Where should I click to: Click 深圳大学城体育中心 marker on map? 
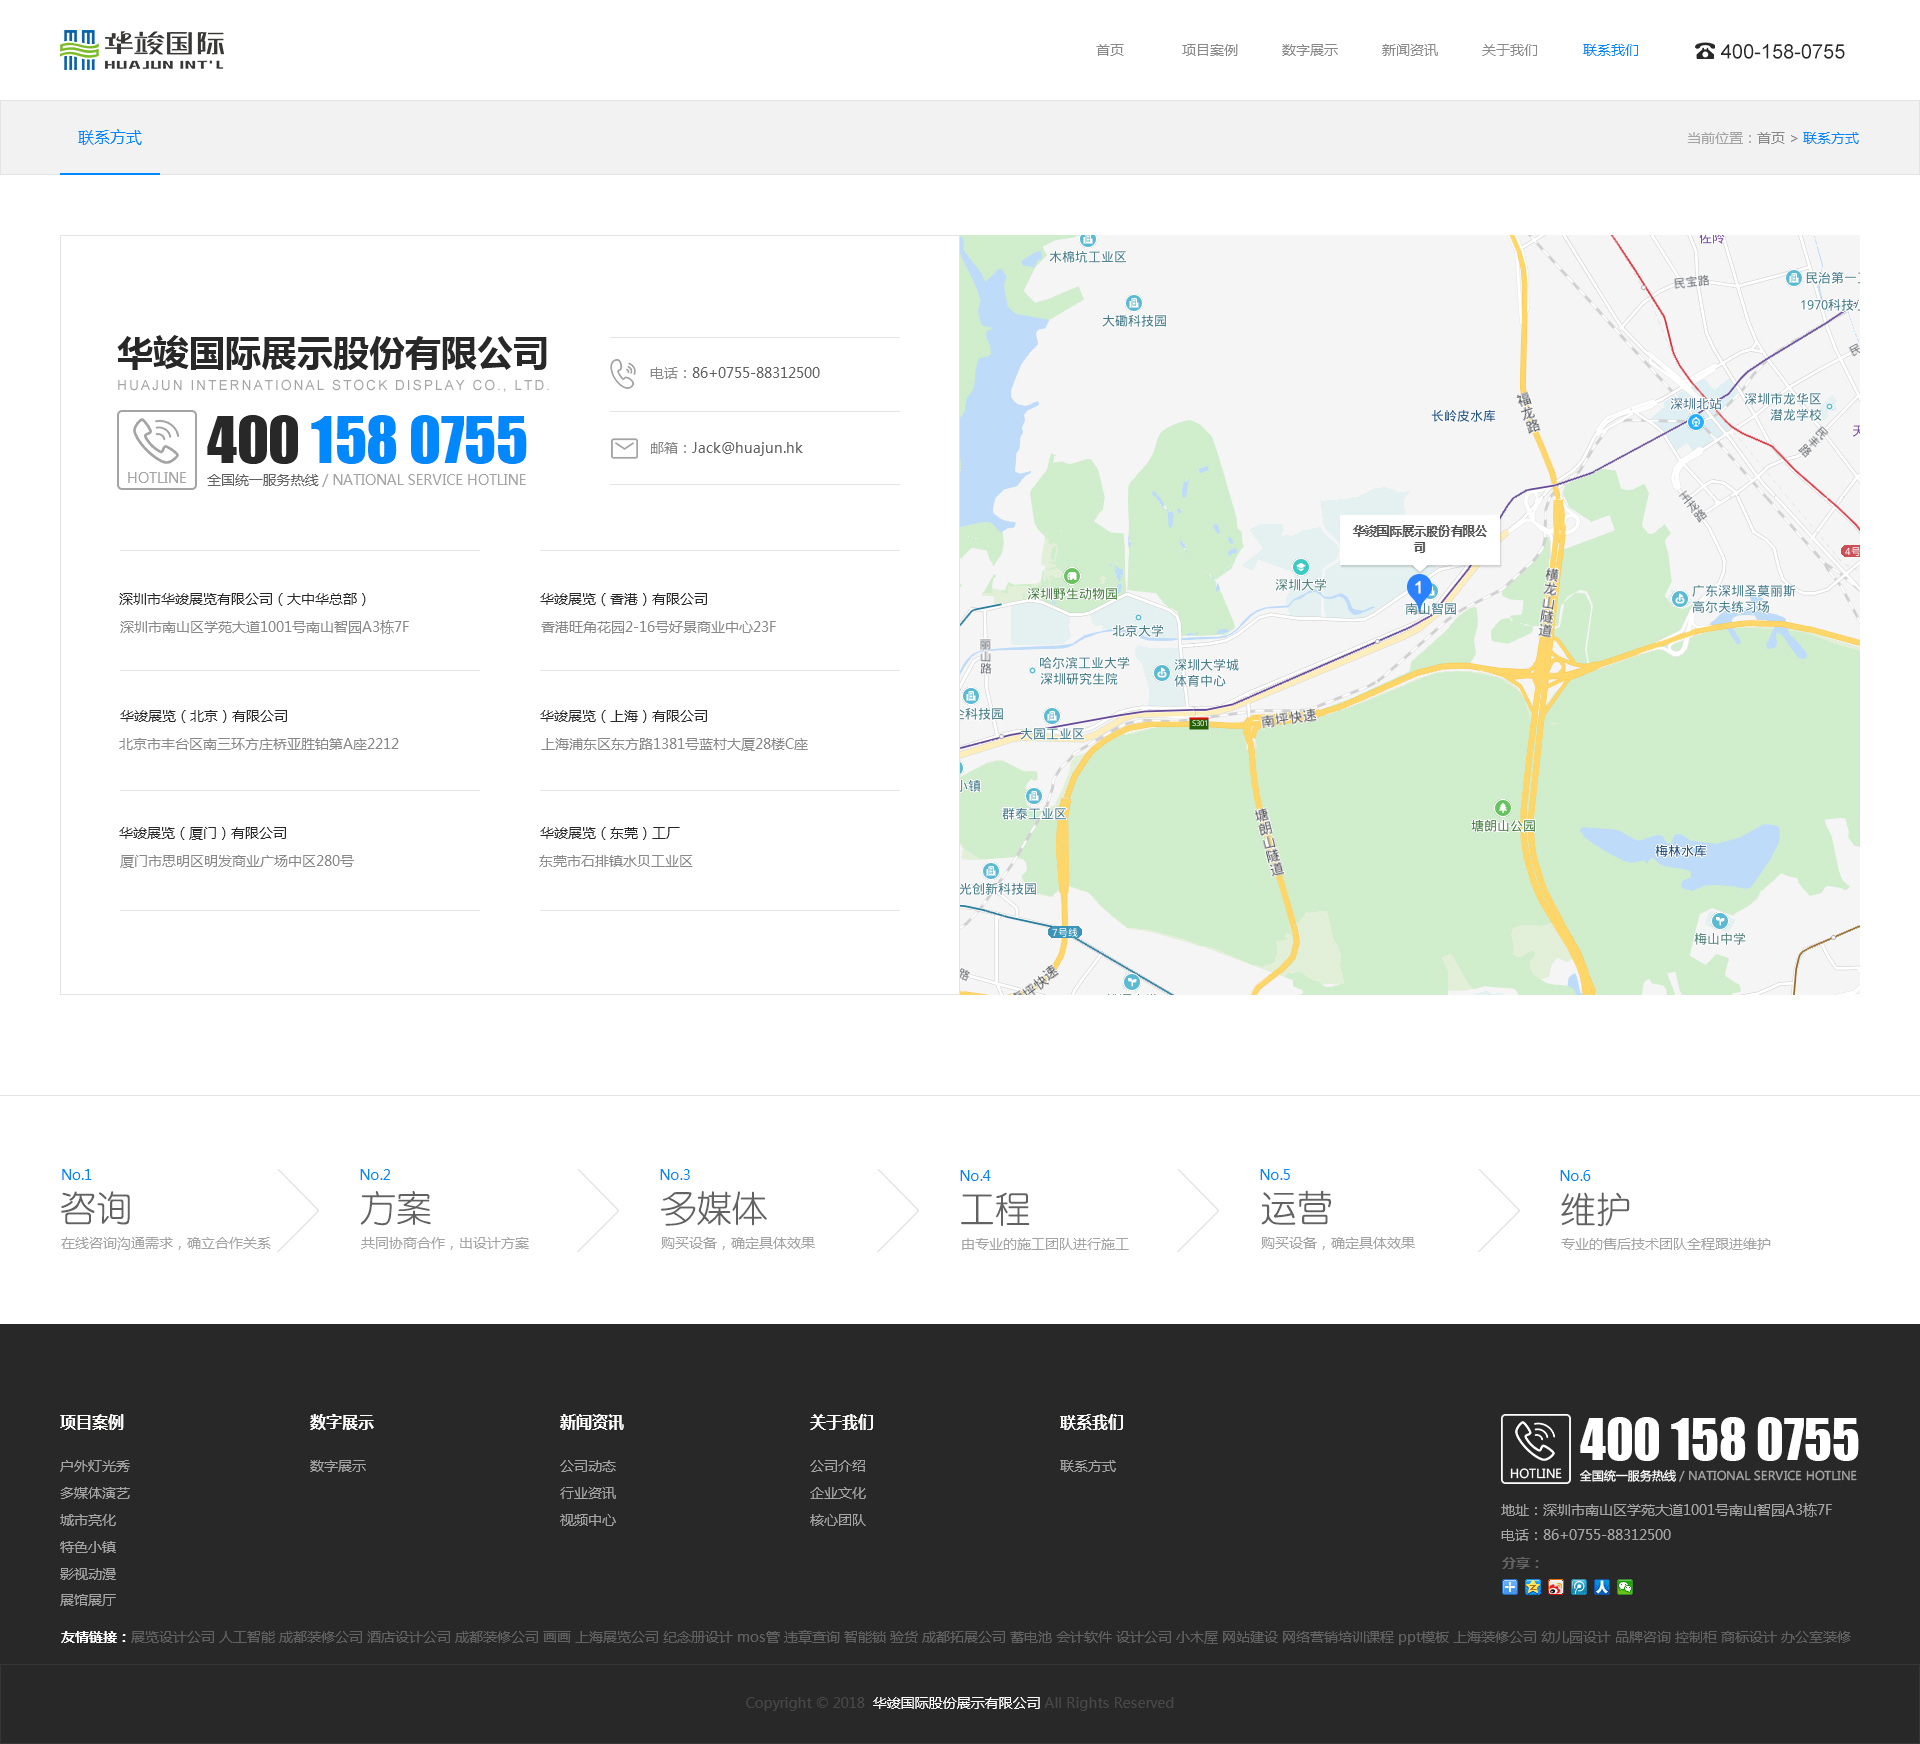[1161, 673]
